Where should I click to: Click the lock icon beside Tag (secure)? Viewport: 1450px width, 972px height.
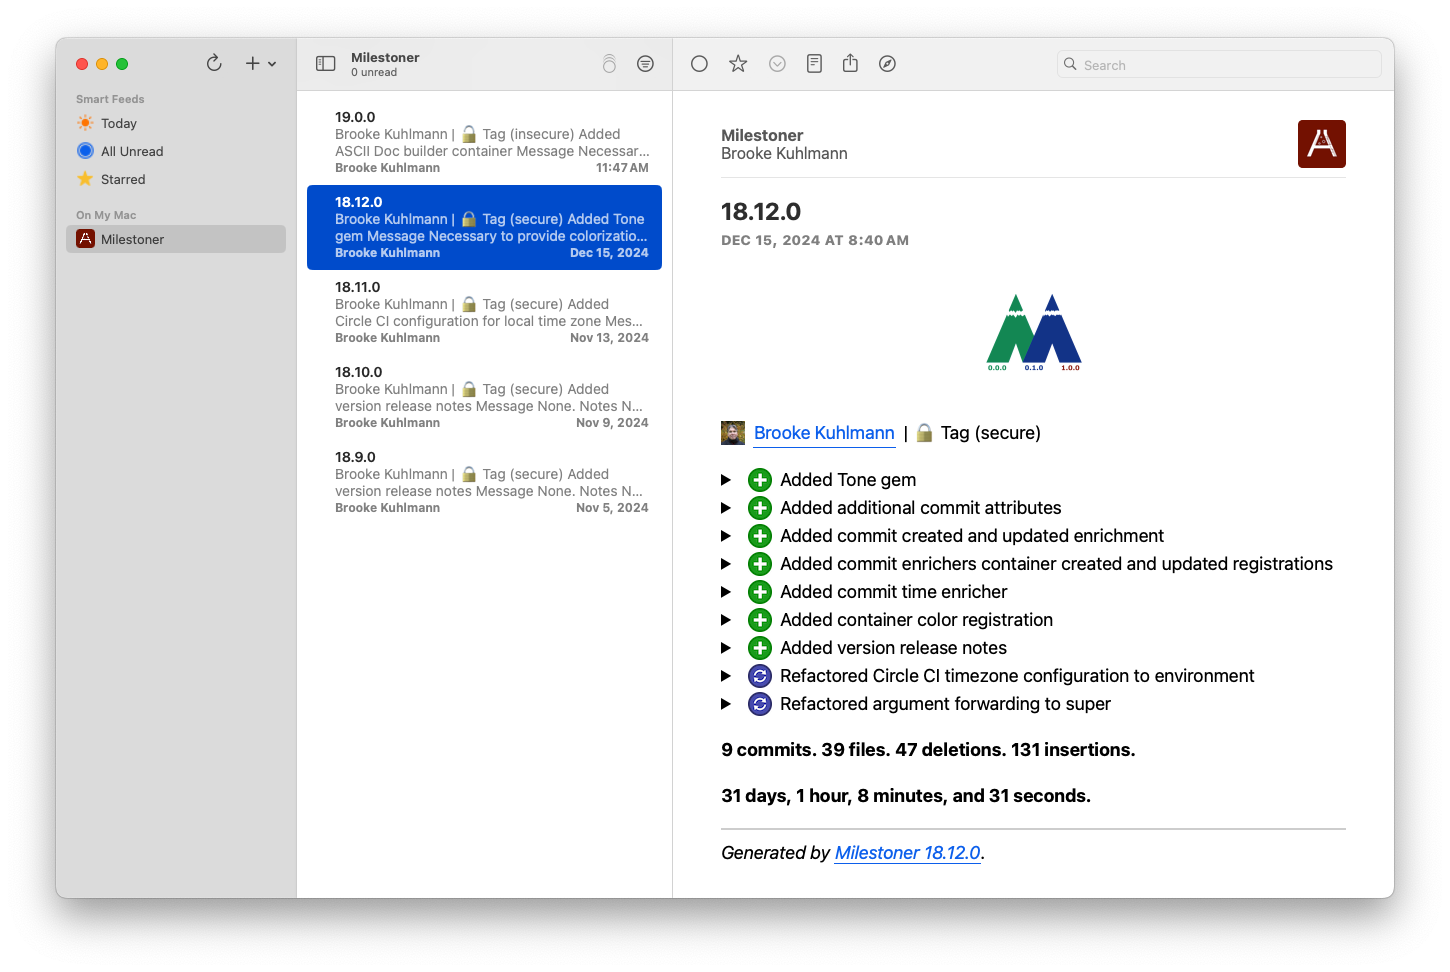click(924, 433)
